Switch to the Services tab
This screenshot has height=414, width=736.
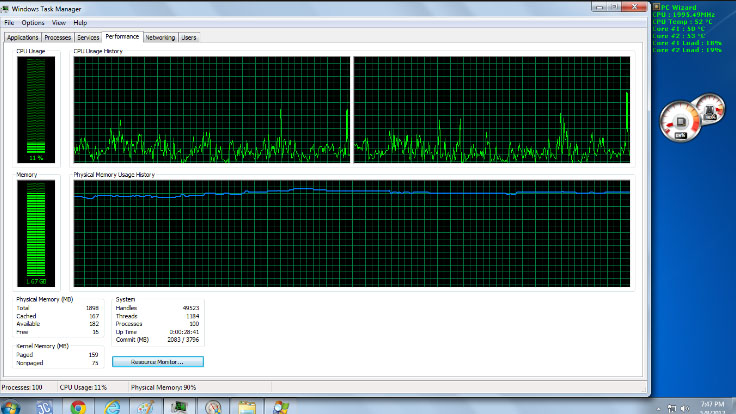[88, 37]
